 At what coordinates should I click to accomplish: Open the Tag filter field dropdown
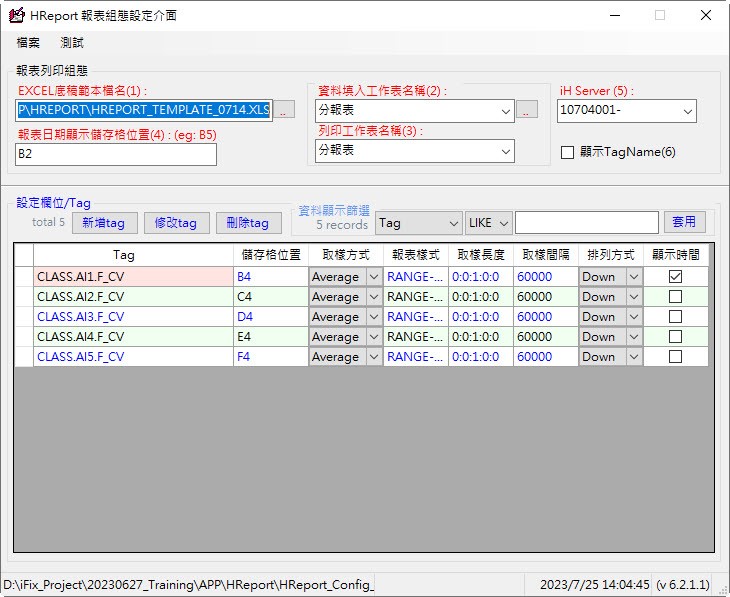[451, 223]
